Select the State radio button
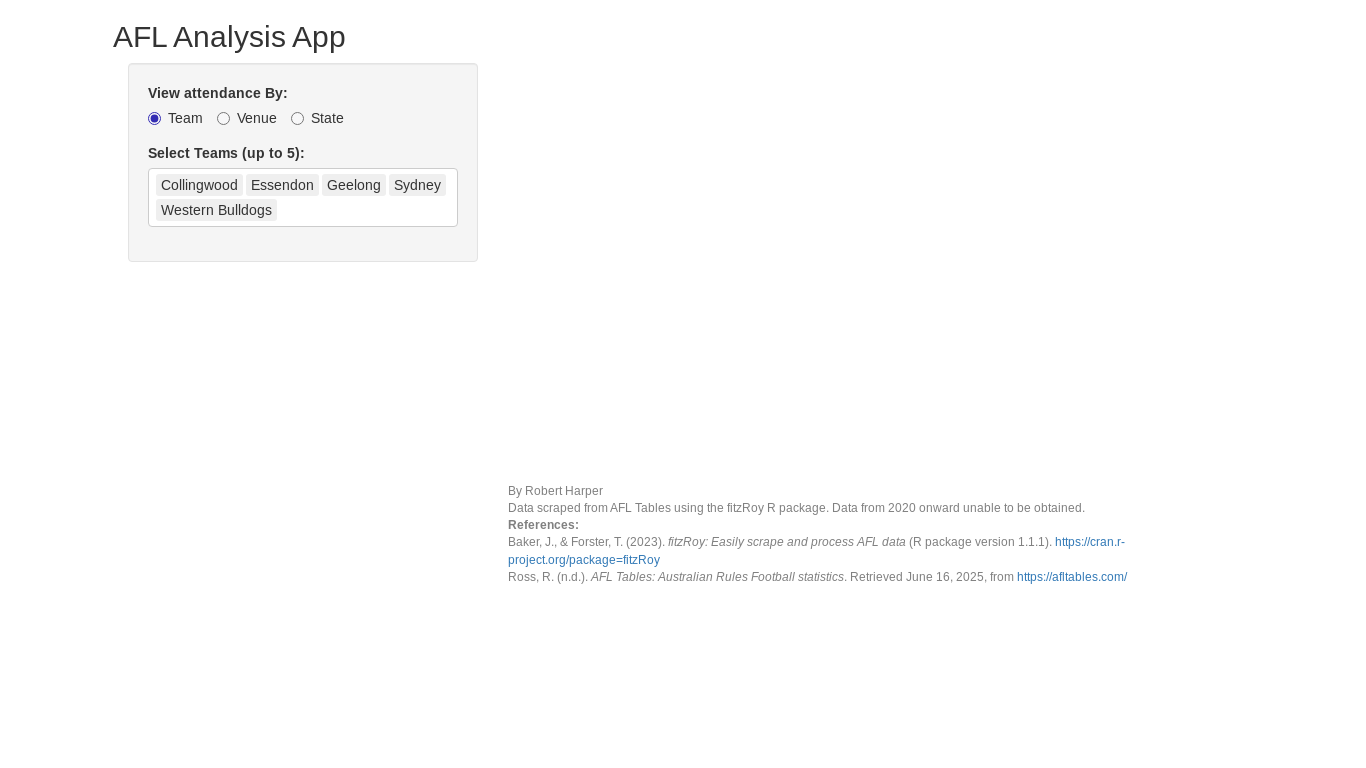Viewport: 1366px width, 768px height. click(298, 119)
